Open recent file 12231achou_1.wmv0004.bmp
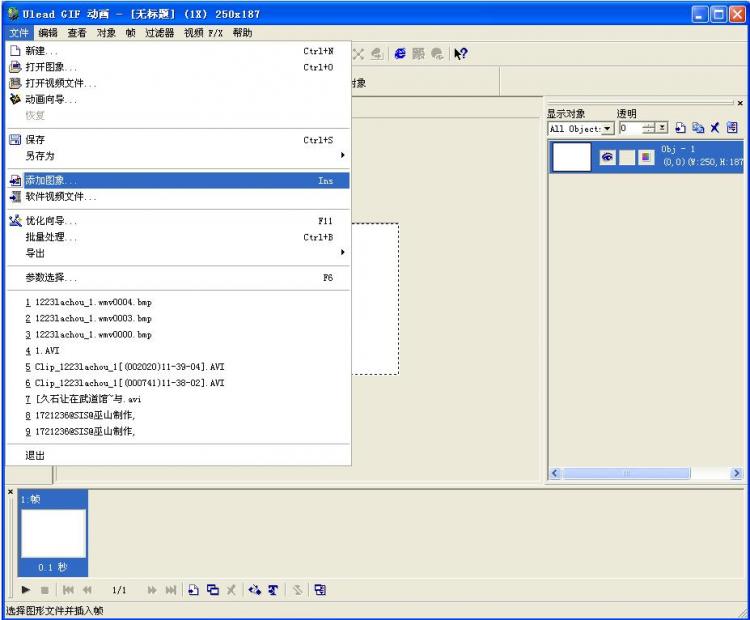 coord(178,302)
